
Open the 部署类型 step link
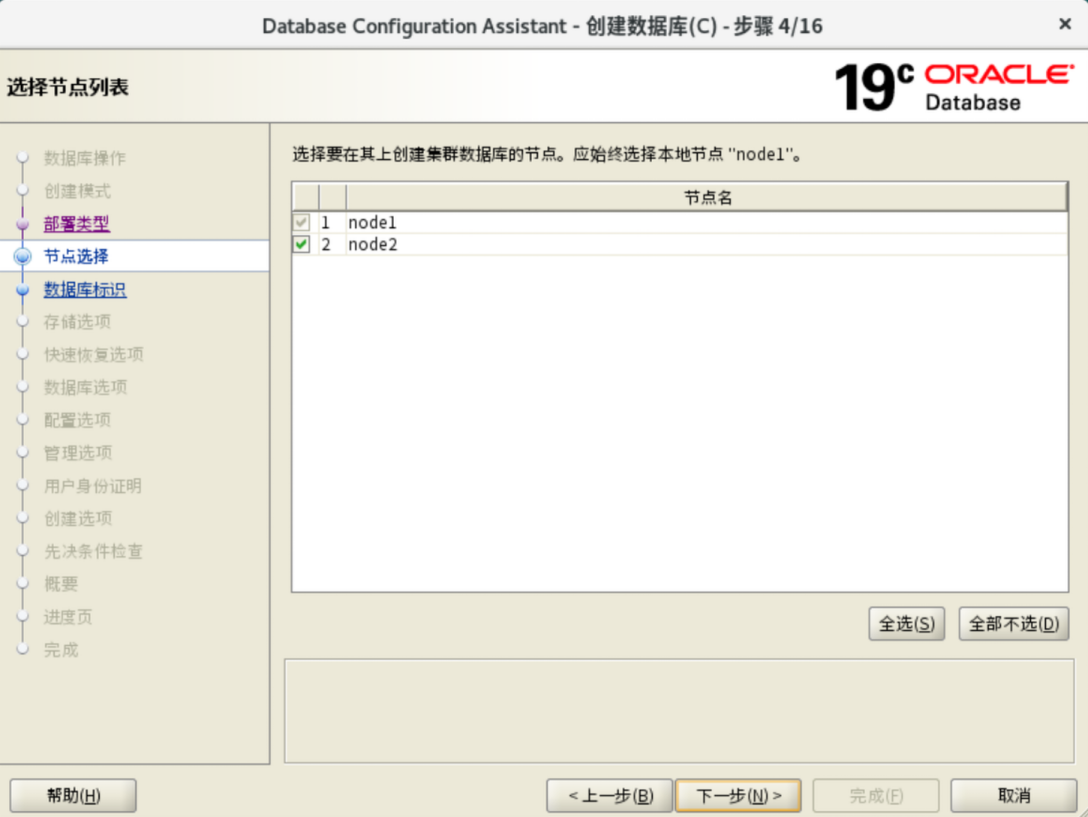76,224
